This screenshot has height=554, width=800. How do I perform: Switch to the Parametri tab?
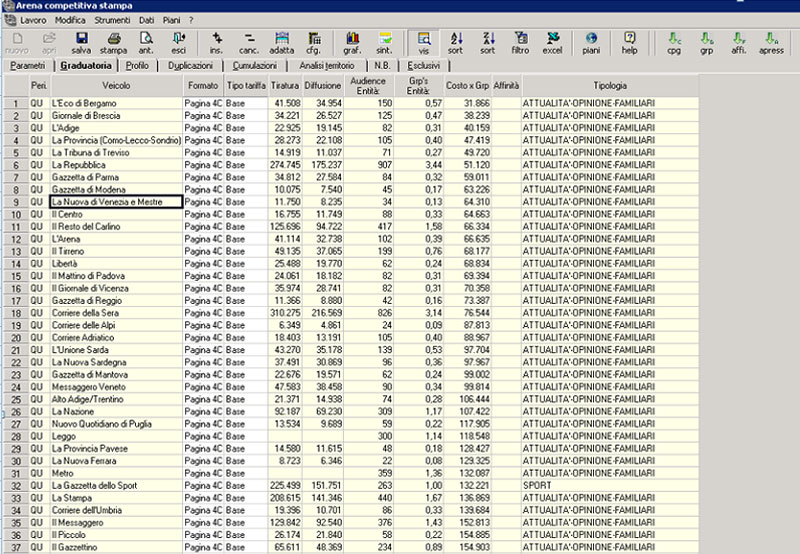tap(27, 65)
